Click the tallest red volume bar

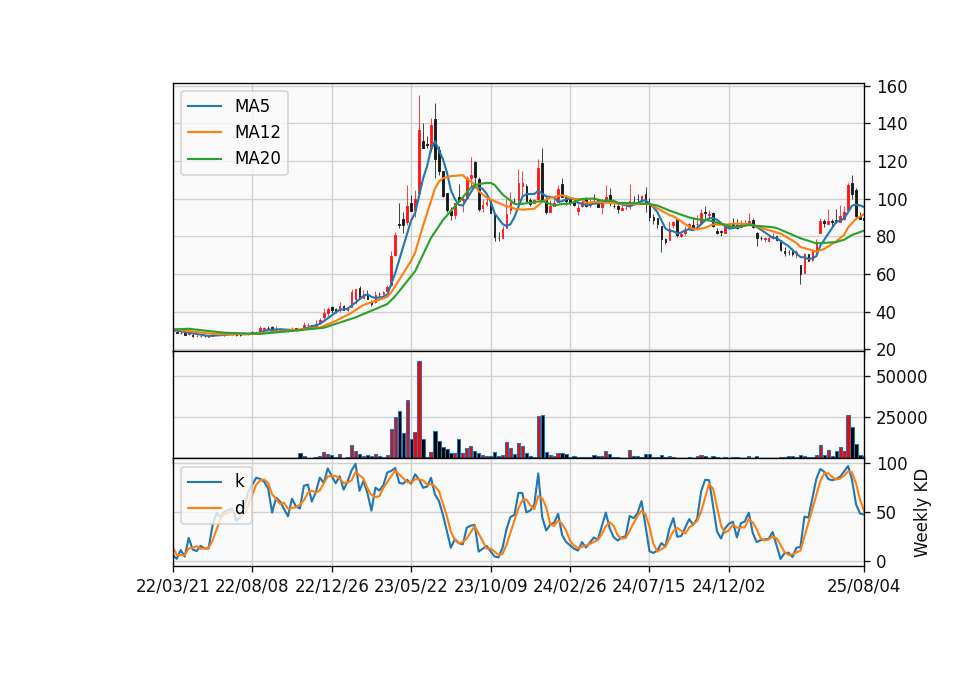(419, 410)
